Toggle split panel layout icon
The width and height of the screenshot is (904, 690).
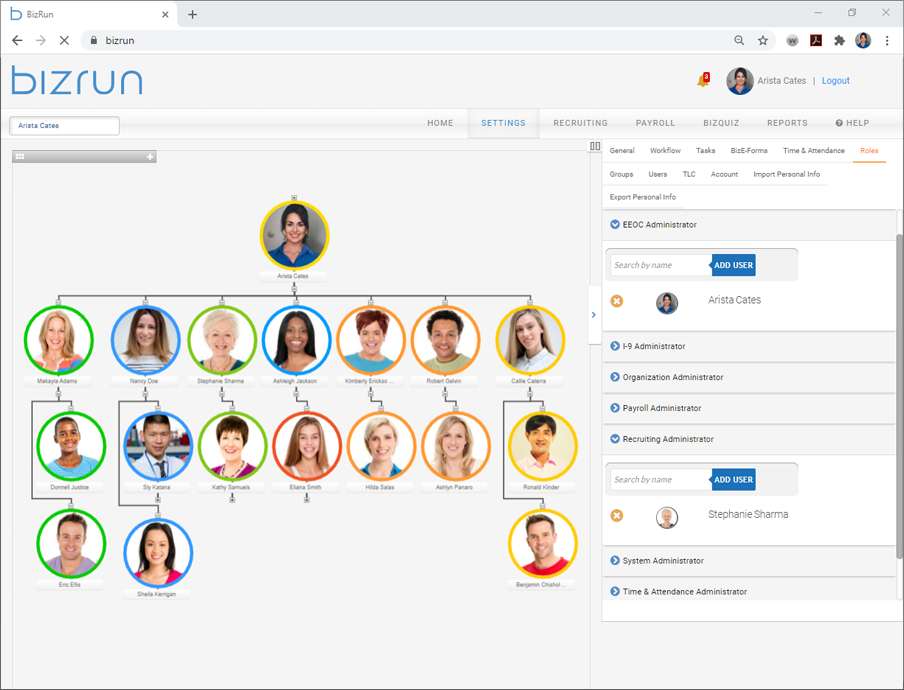(x=595, y=146)
